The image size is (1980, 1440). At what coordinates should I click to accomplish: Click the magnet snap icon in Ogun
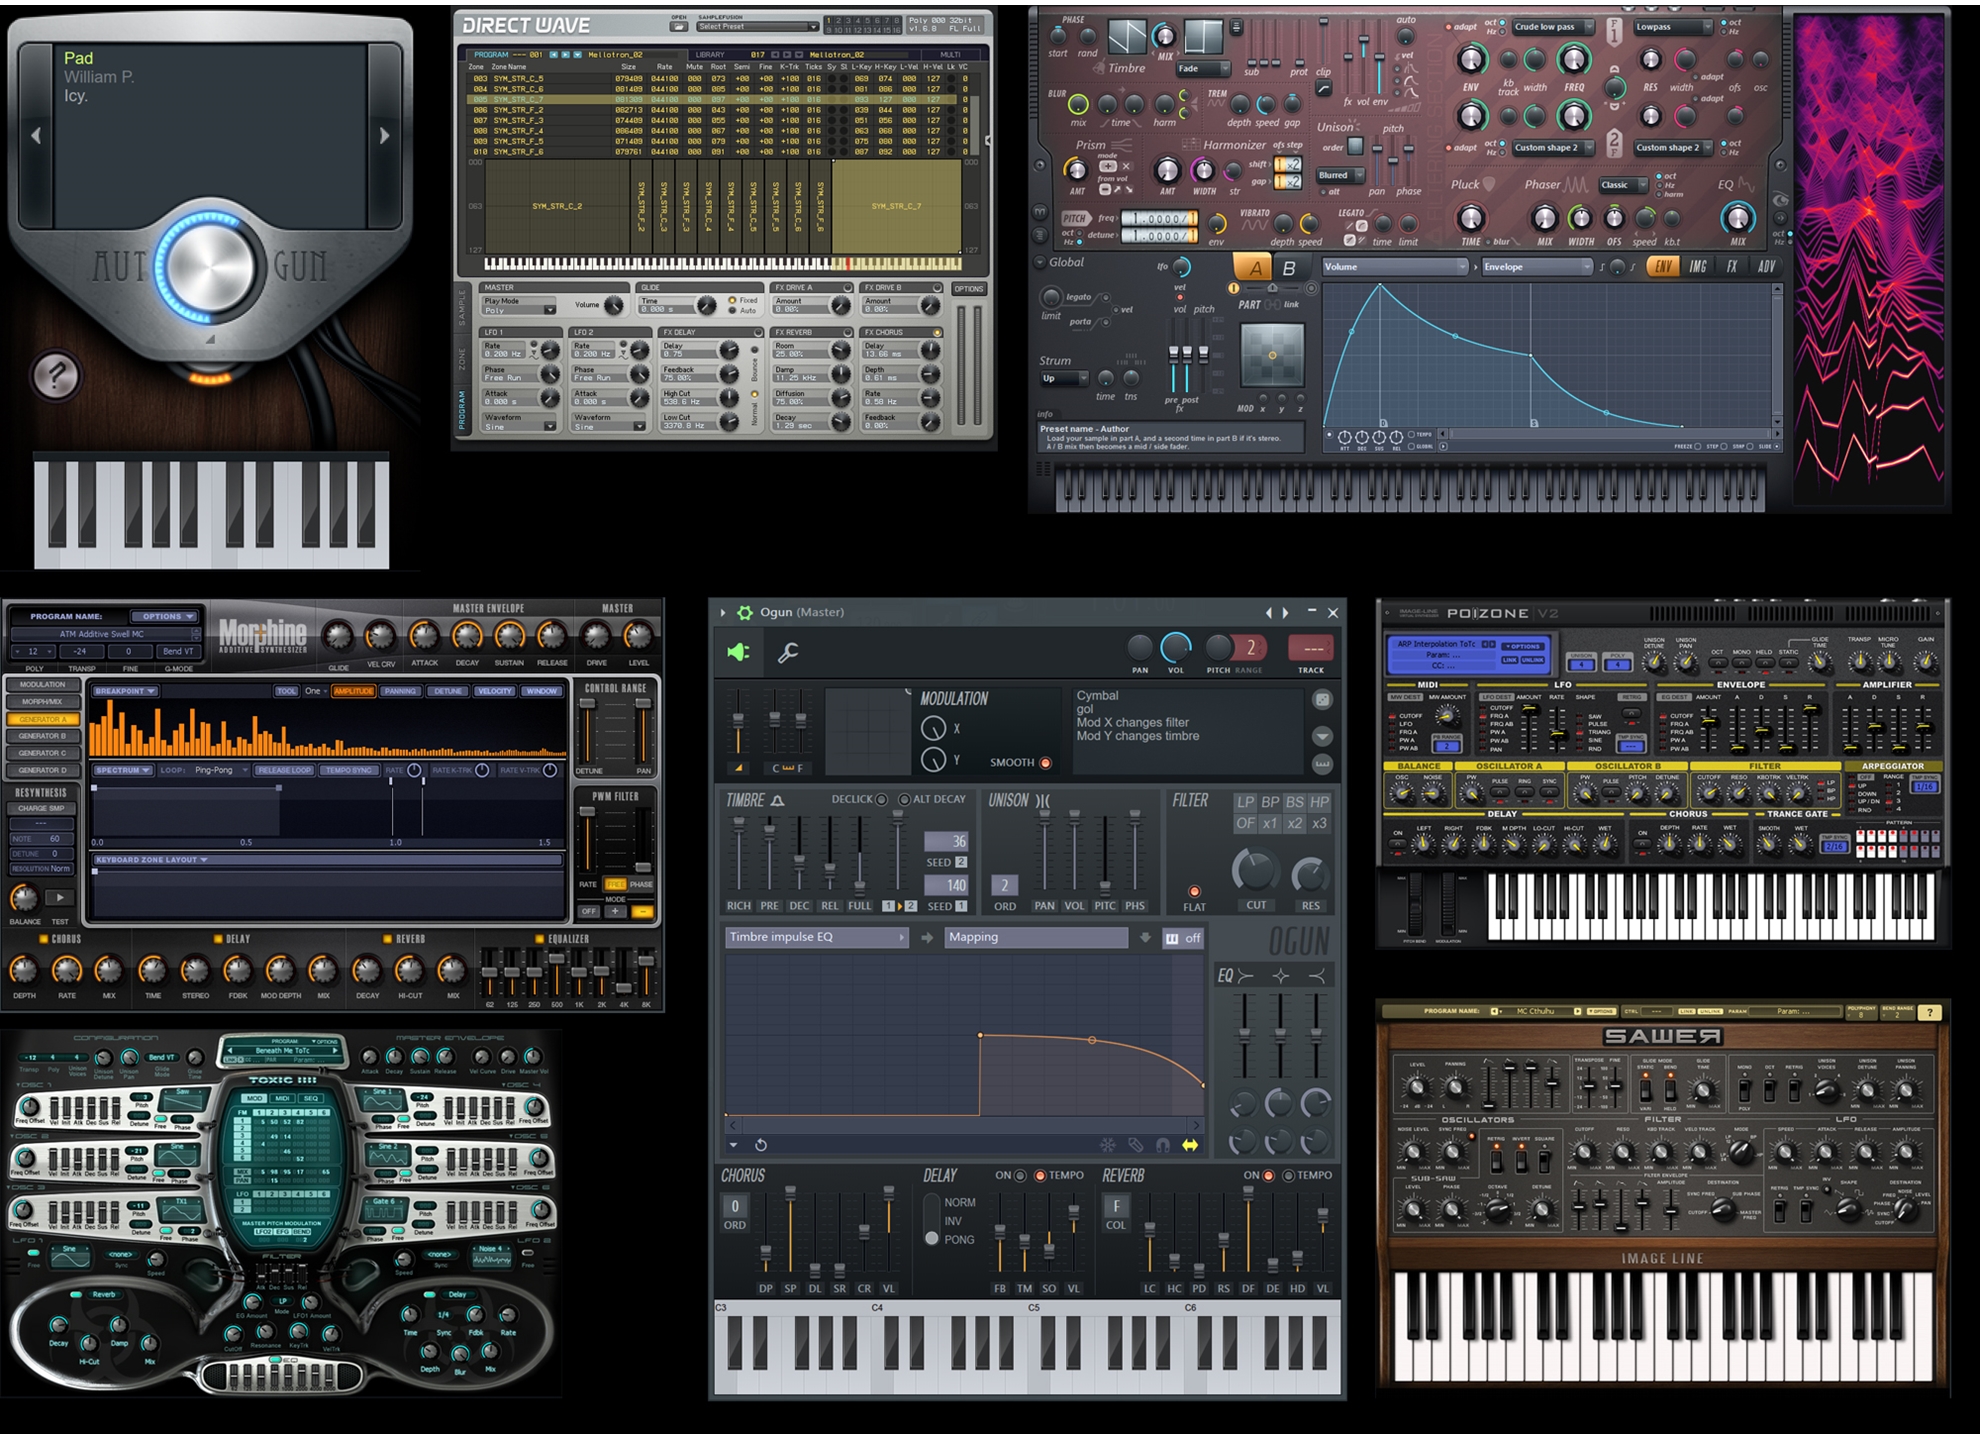point(1163,1145)
